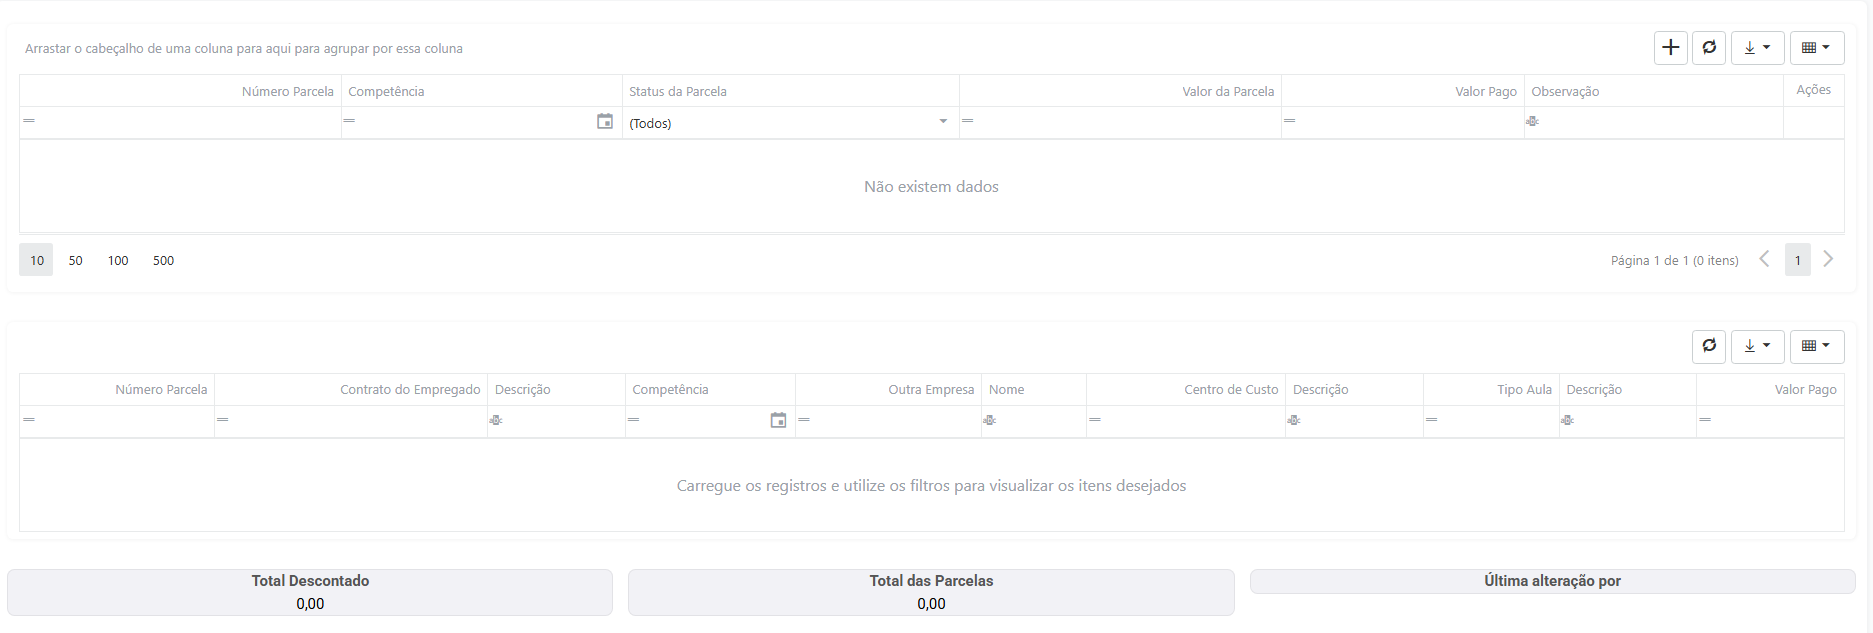This screenshot has width=1873, height=633.
Task: Open column chooser in upper grid
Action: coord(1816,48)
